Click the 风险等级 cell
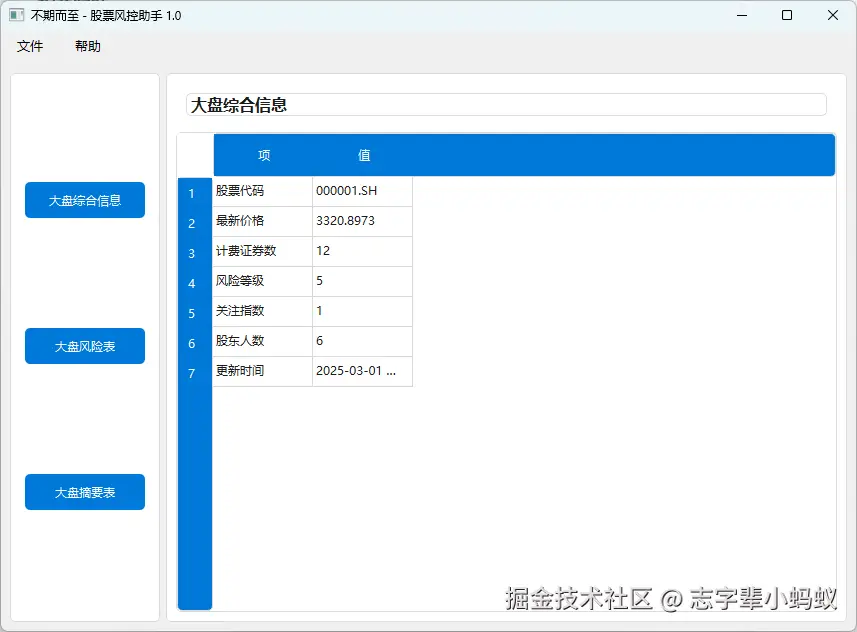The width and height of the screenshot is (857, 632). [x=262, y=282]
